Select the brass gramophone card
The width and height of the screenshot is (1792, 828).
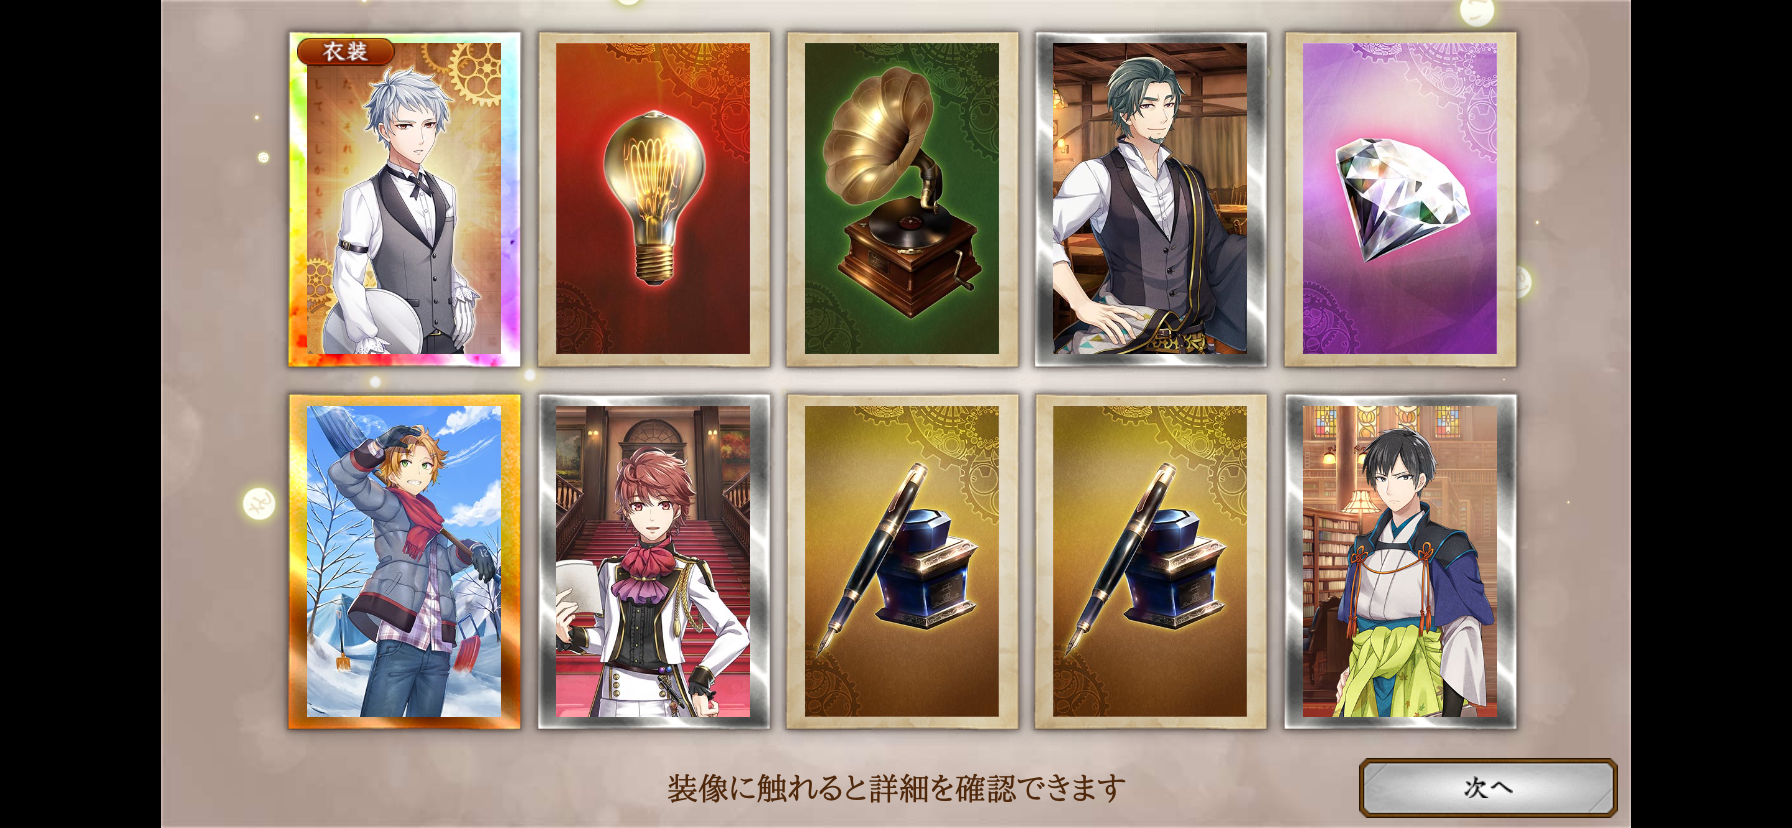902,199
